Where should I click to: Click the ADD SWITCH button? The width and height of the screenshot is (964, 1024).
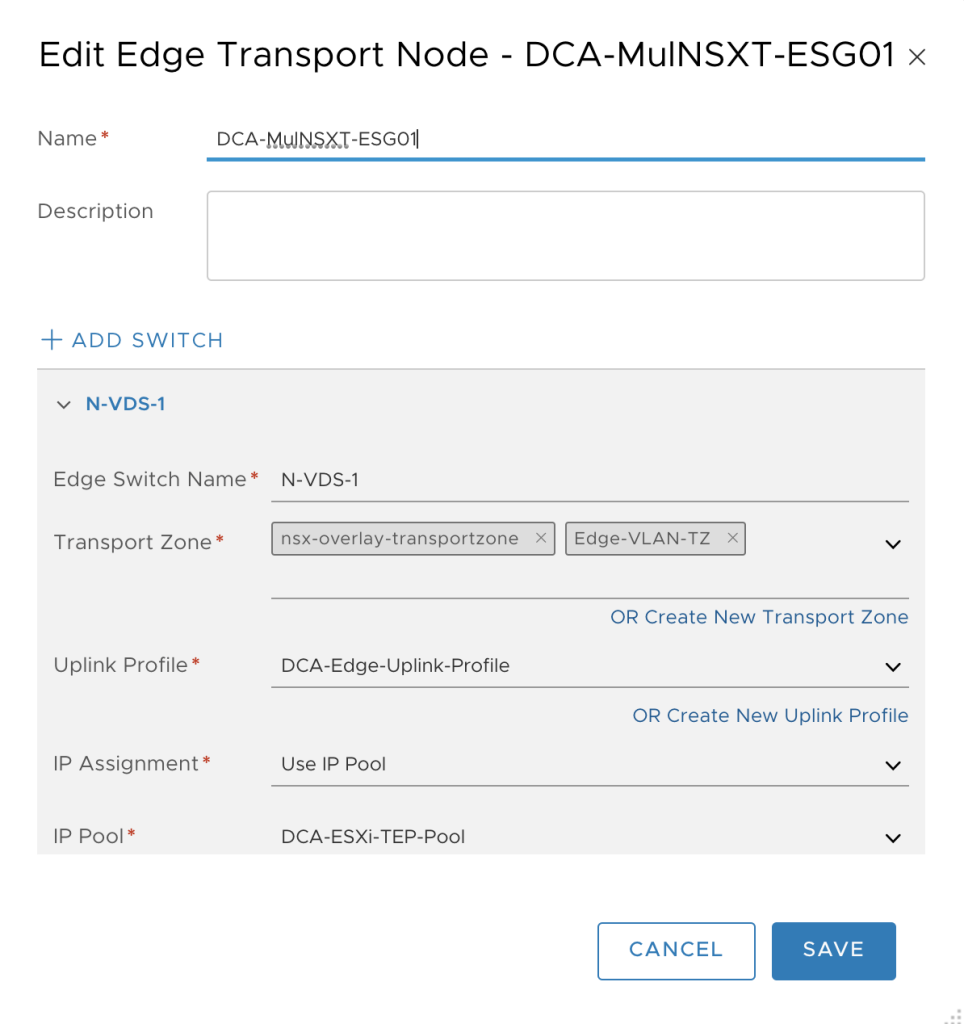[132, 340]
